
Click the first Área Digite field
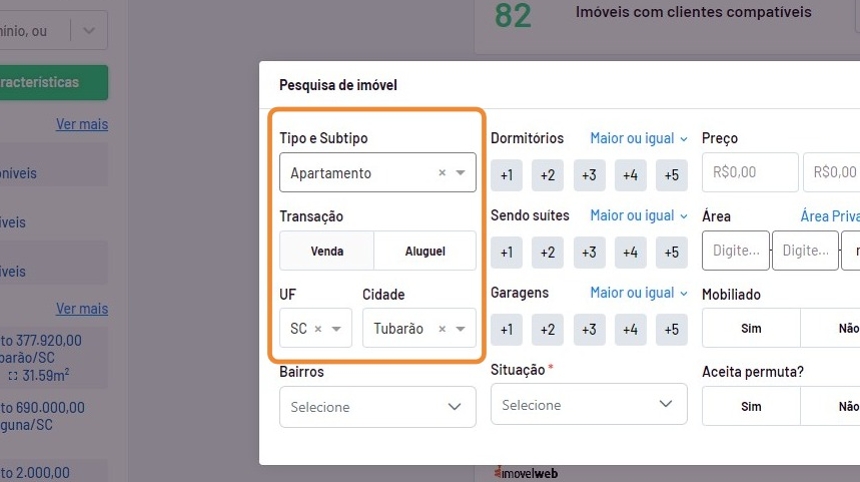tap(736, 250)
